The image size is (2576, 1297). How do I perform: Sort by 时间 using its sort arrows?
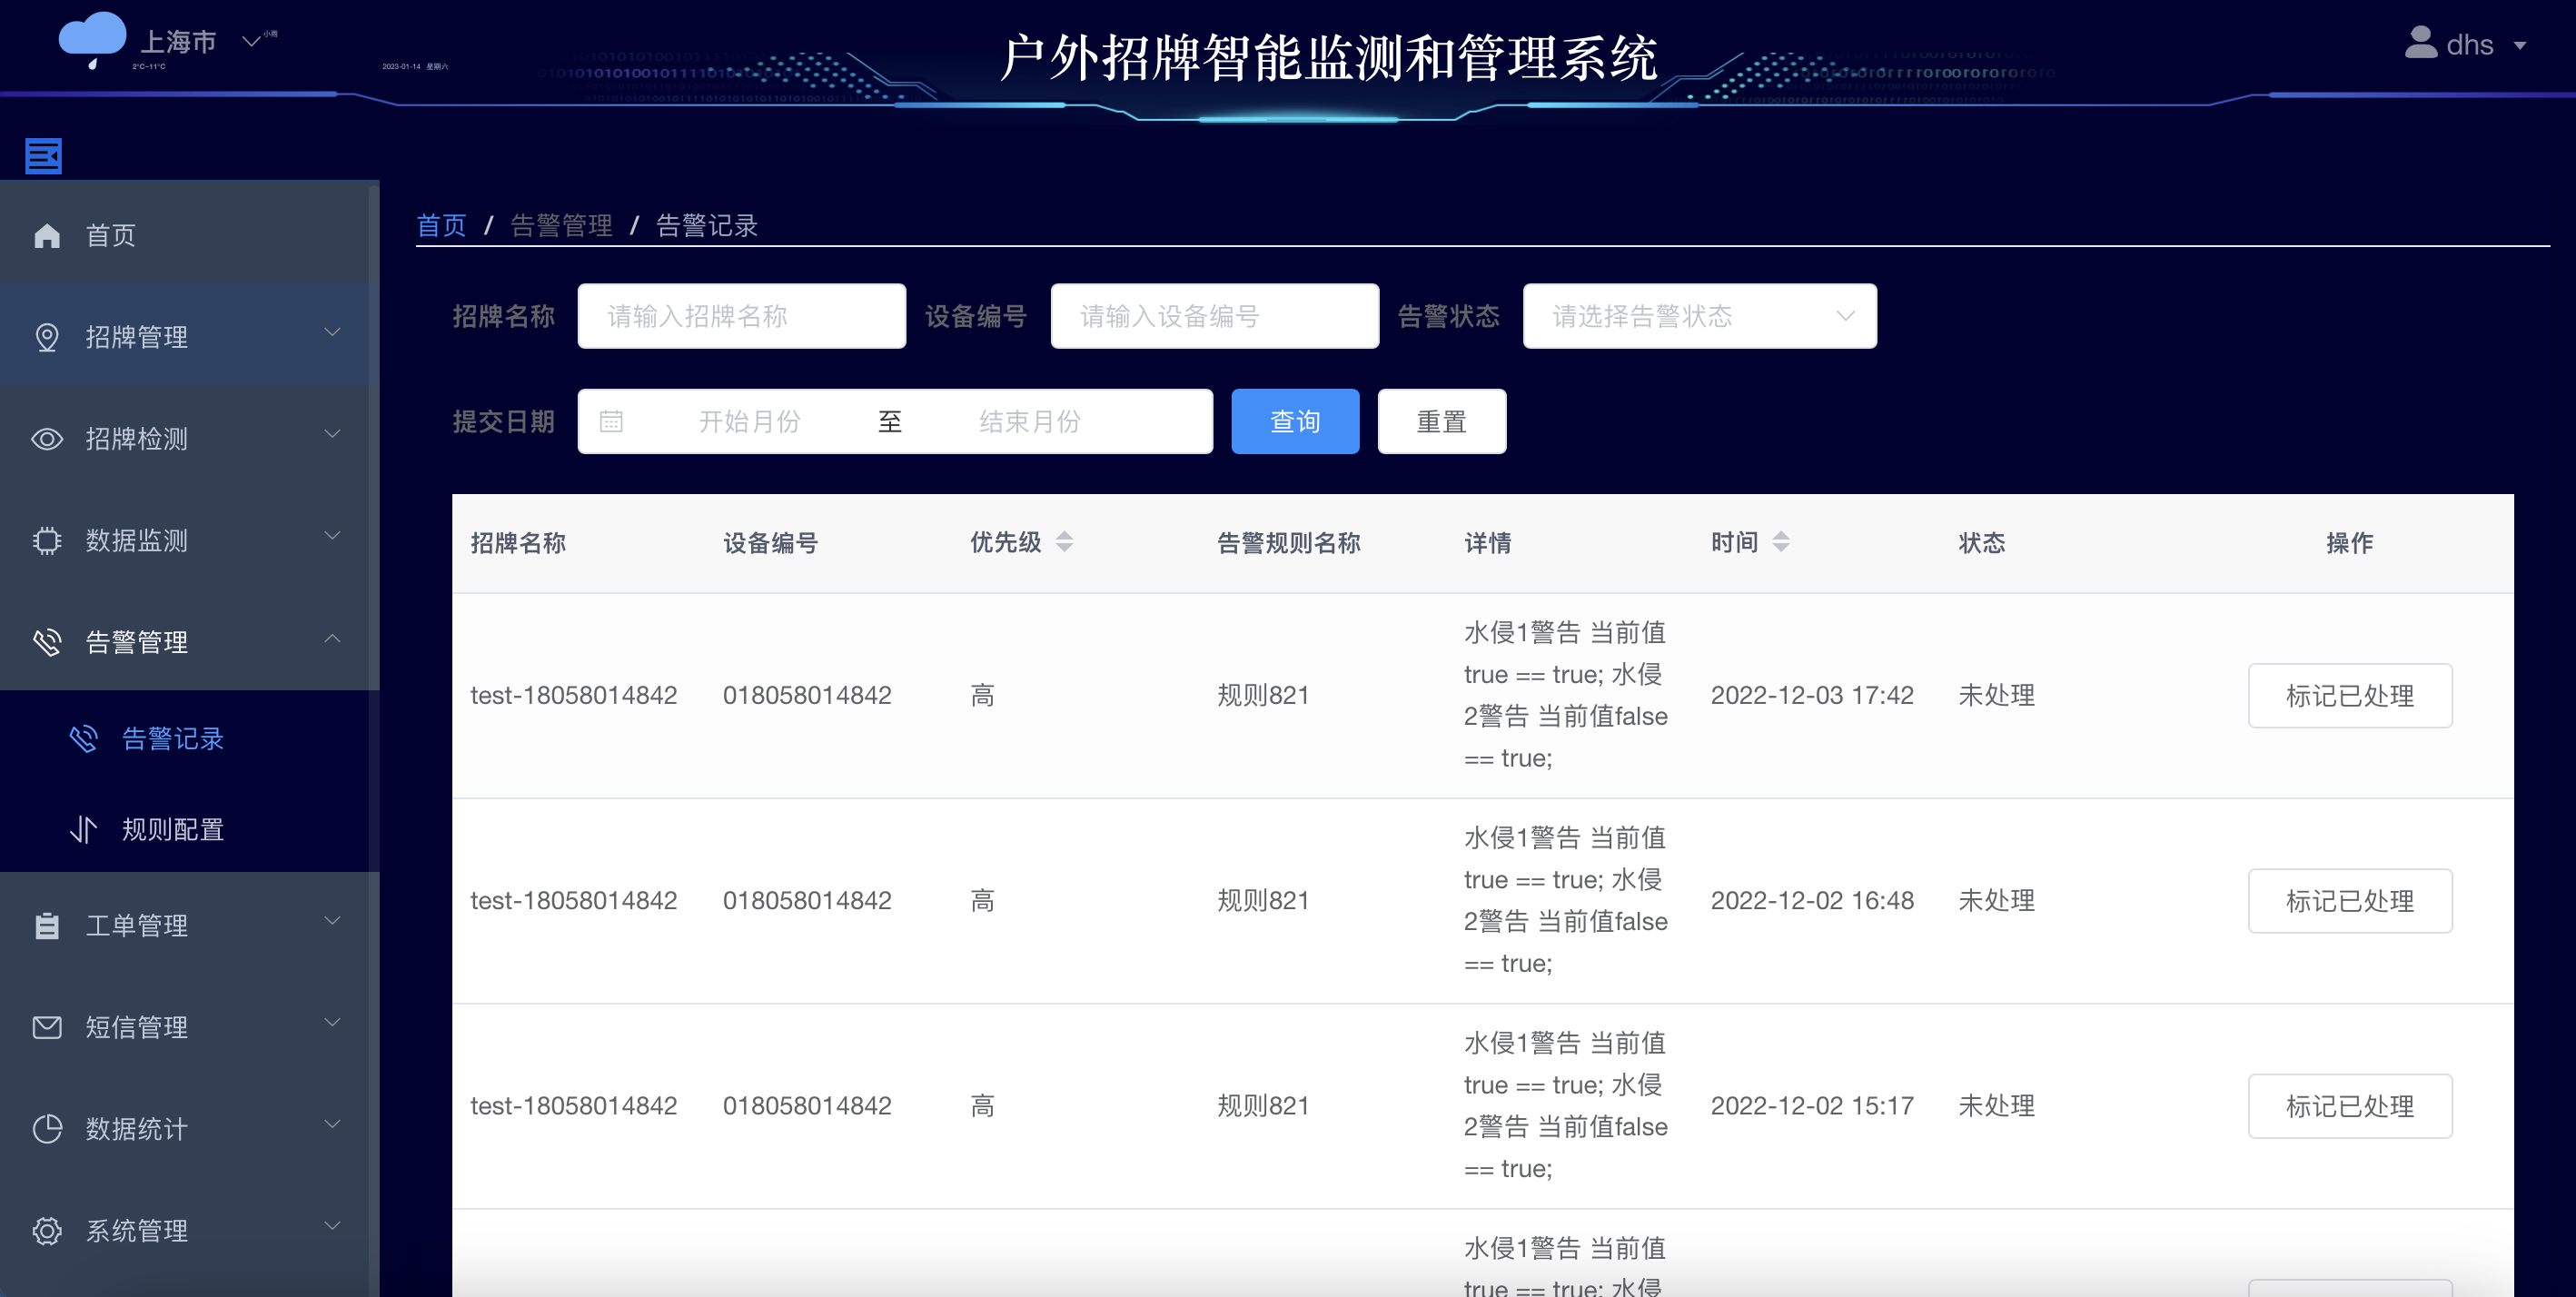pos(1781,542)
